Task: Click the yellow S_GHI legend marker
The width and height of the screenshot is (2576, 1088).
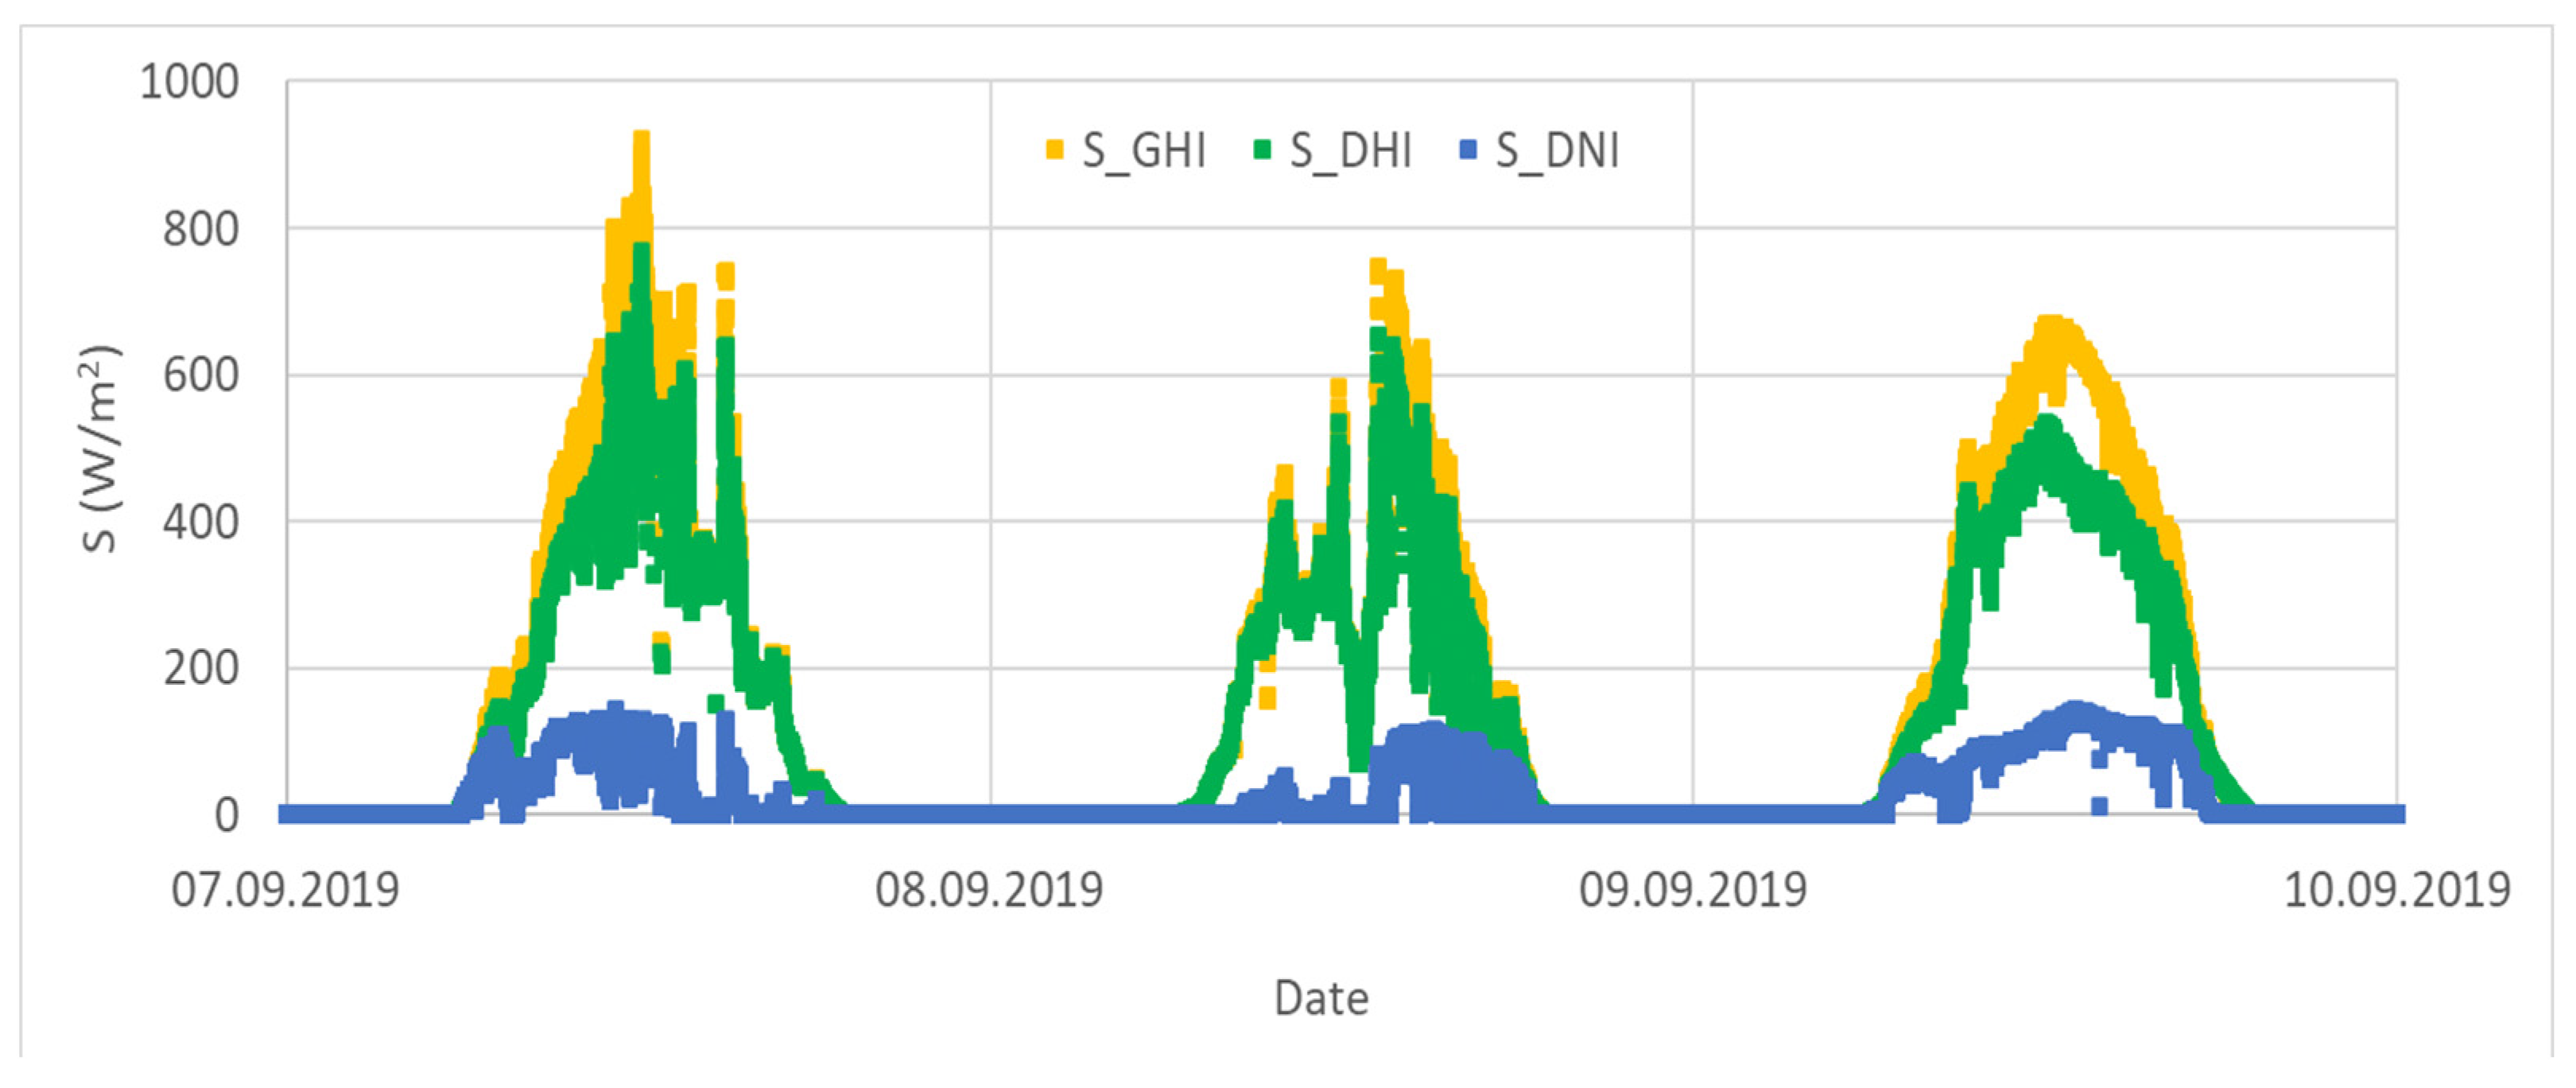Action: click(x=1054, y=150)
